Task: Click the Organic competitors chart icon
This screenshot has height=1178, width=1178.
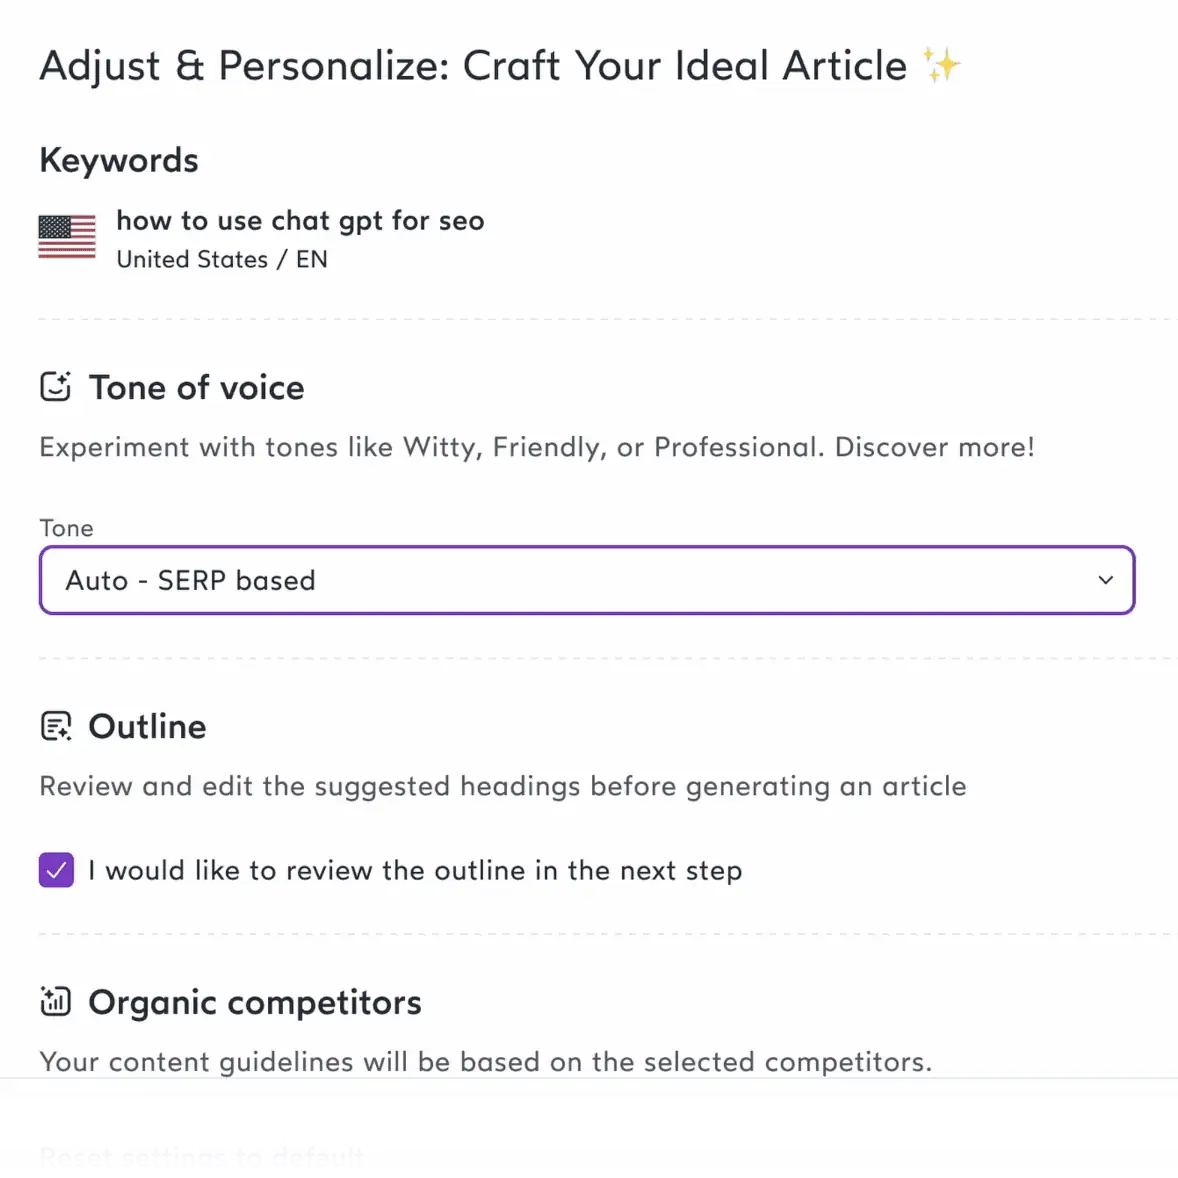Action: click(55, 1001)
